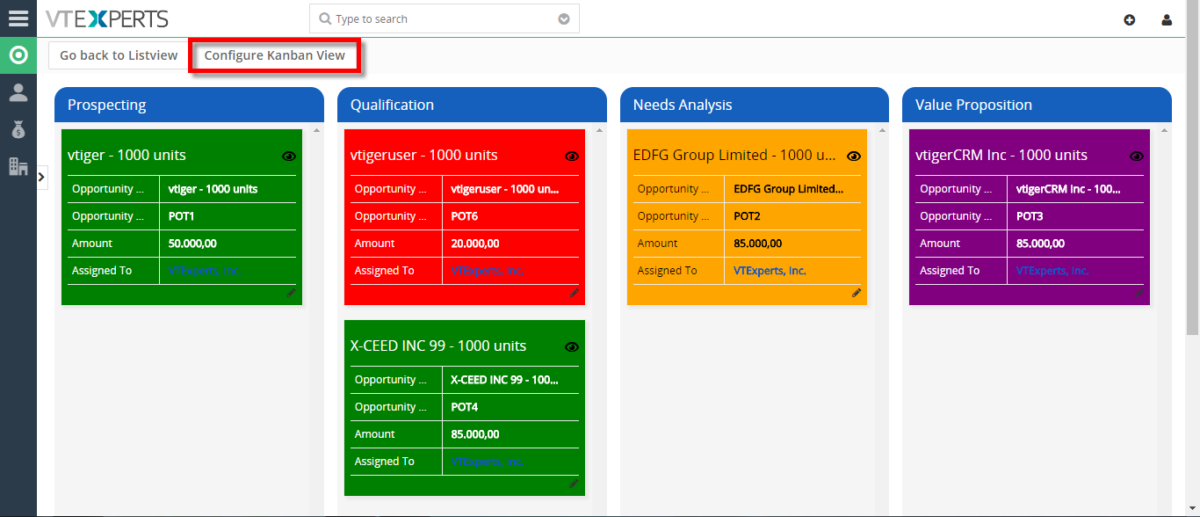Screen dimensions: 1200x517
Task: Select POT4 value on X-CEED card
Action: (x=465, y=407)
